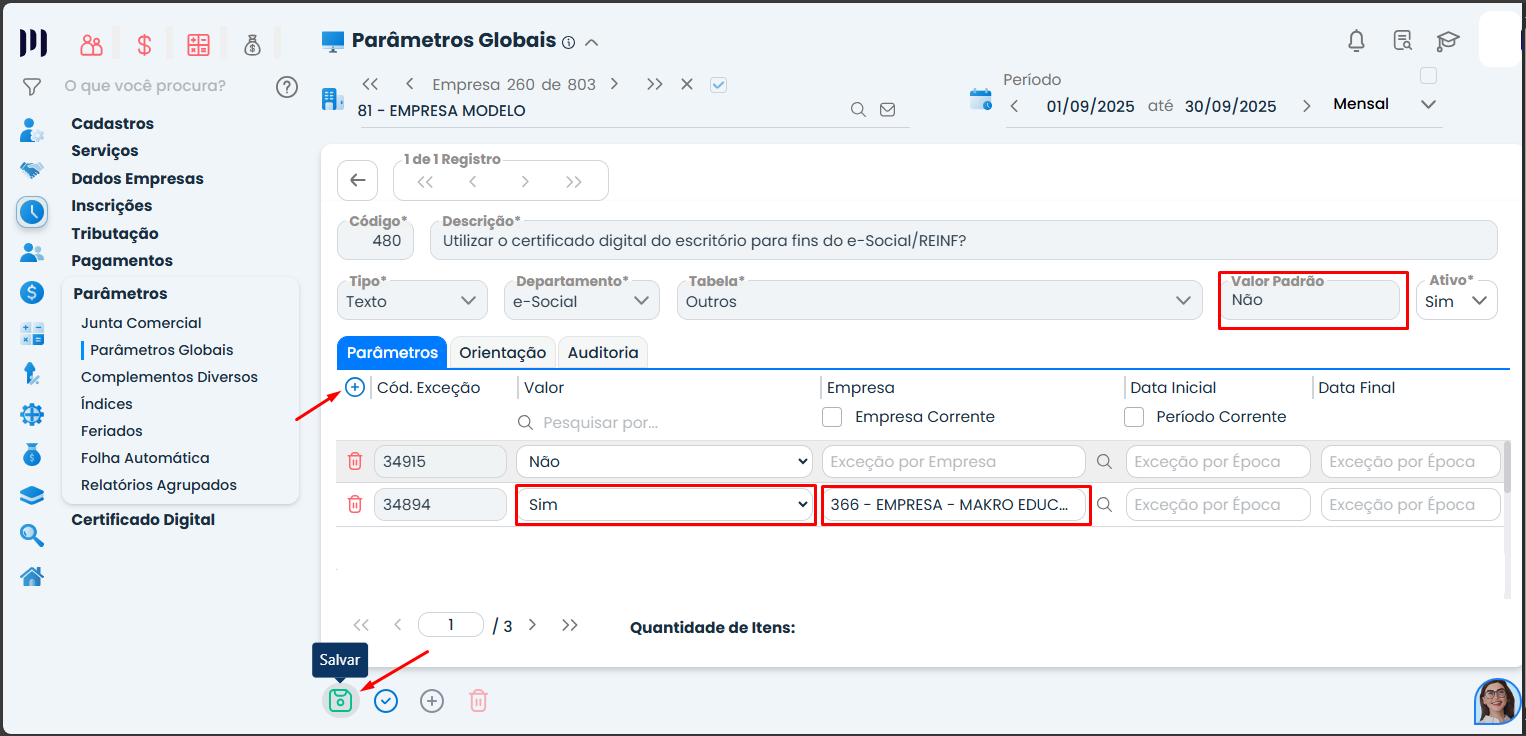Screen dimensions: 1526x736
Task: Tick the Período Corrente checkbox
Action: (1134, 417)
